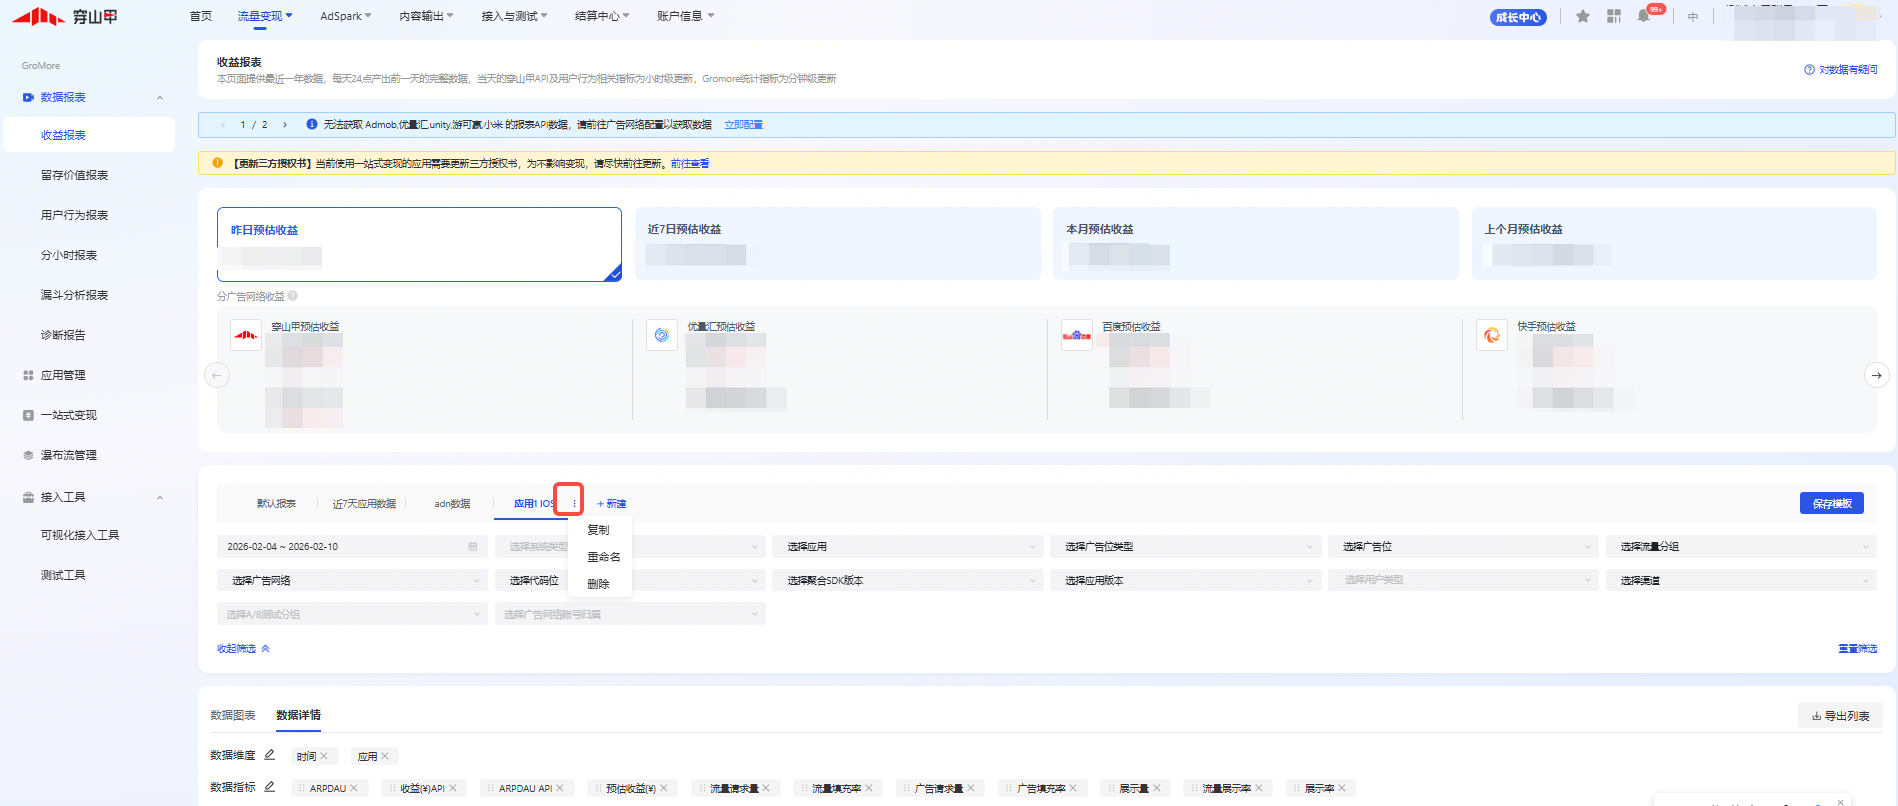Open the apps grid icon in header

pyautogui.click(x=1613, y=17)
